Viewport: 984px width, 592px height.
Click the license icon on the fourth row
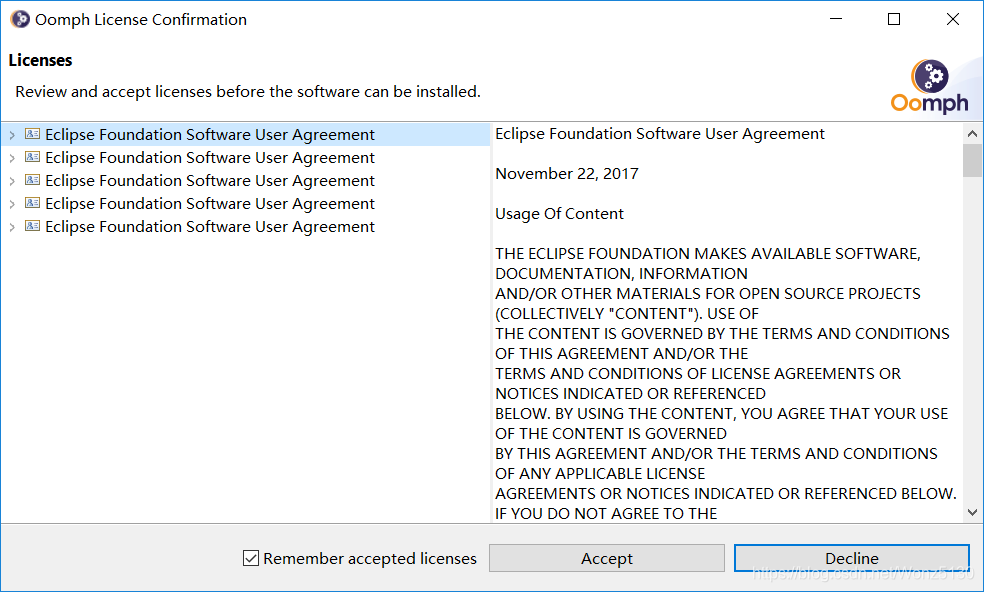point(32,203)
